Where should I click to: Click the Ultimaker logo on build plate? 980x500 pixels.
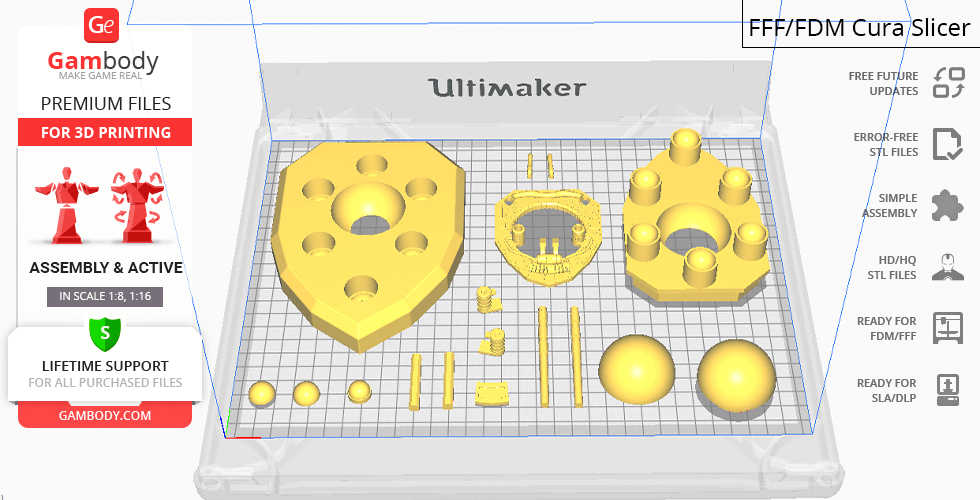click(x=507, y=88)
